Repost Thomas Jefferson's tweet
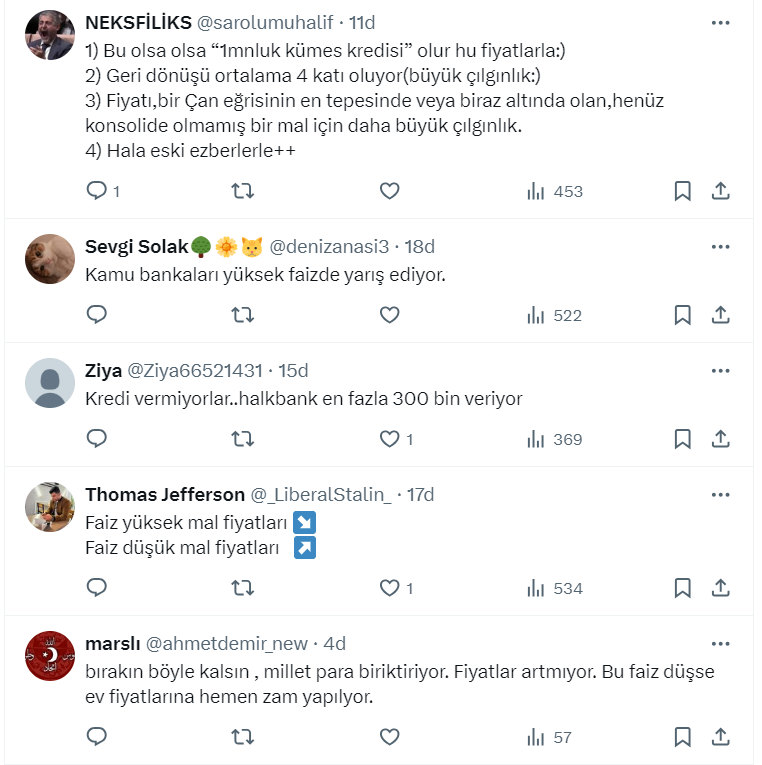This screenshot has width=762, height=765. pyautogui.click(x=242, y=588)
